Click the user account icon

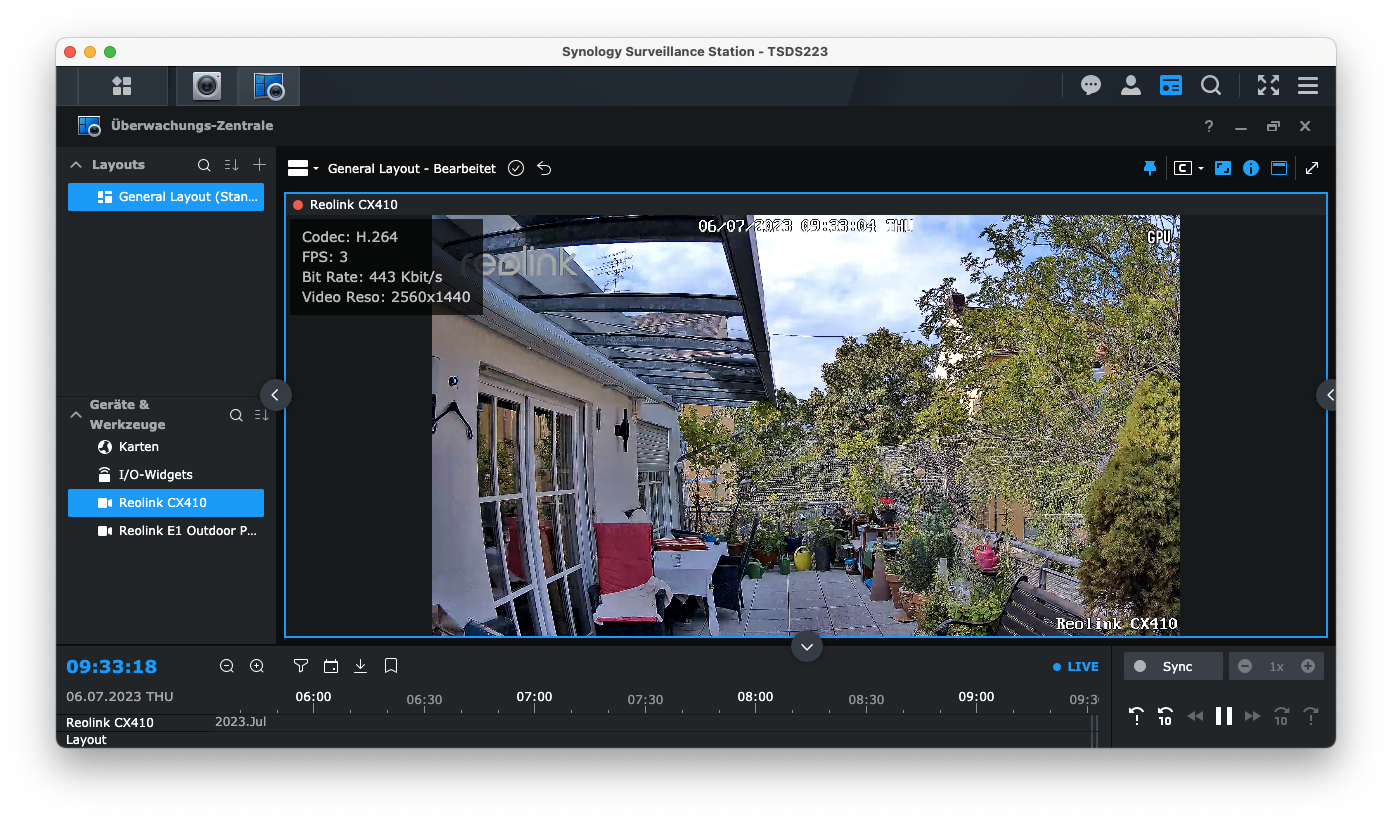(1131, 86)
